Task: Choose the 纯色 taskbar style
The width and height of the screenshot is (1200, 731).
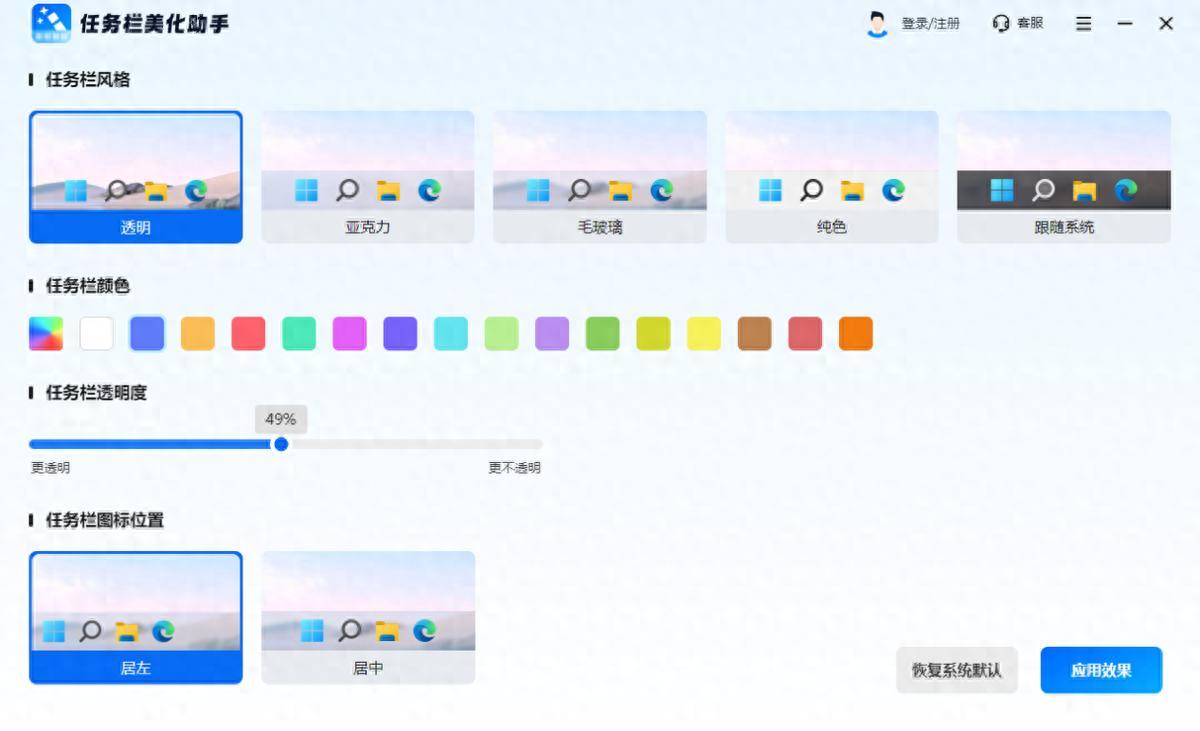Action: (832, 177)
